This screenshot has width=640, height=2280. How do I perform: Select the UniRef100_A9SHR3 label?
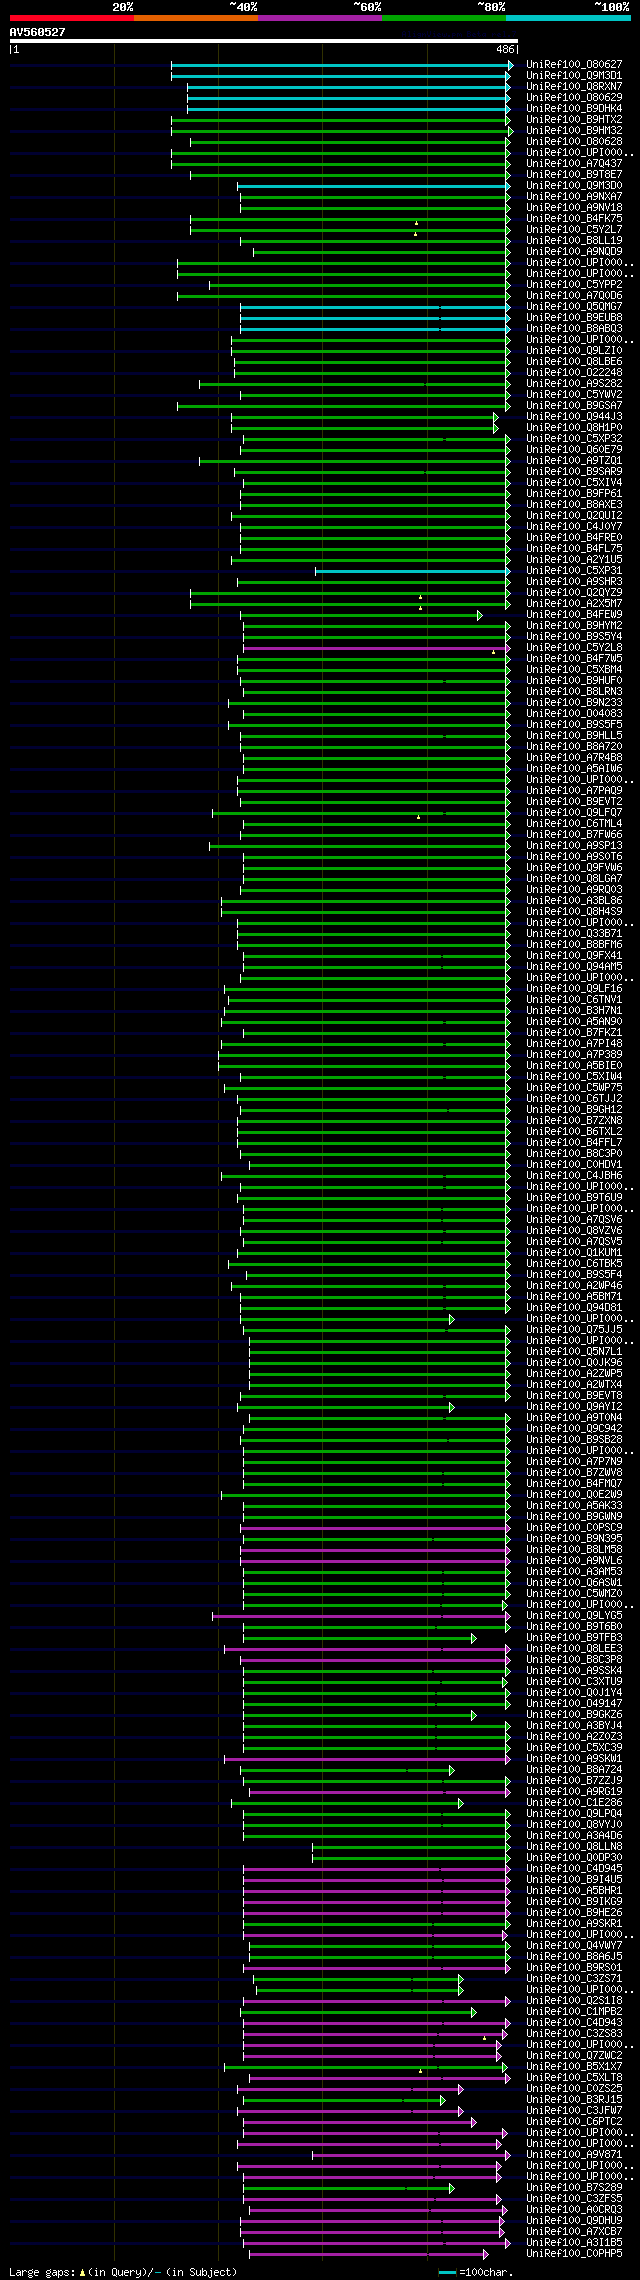click(574, 582)
